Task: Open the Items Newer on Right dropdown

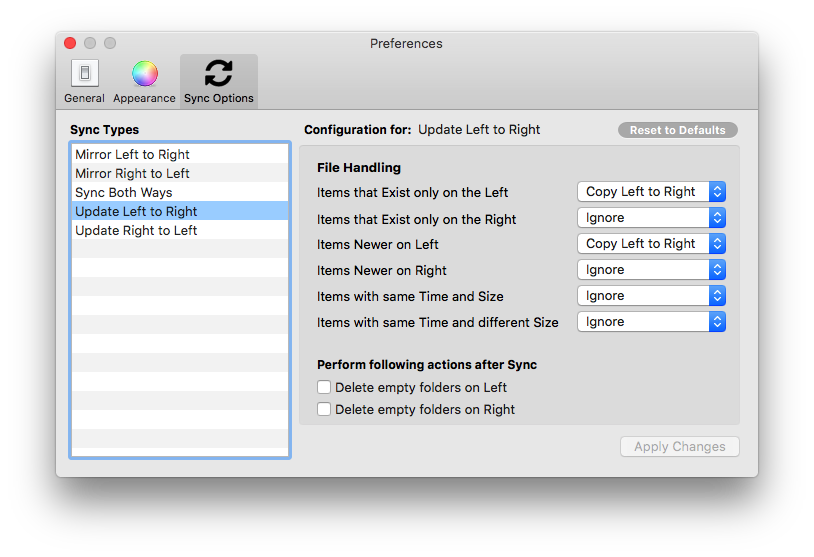Action: (651, 270)
